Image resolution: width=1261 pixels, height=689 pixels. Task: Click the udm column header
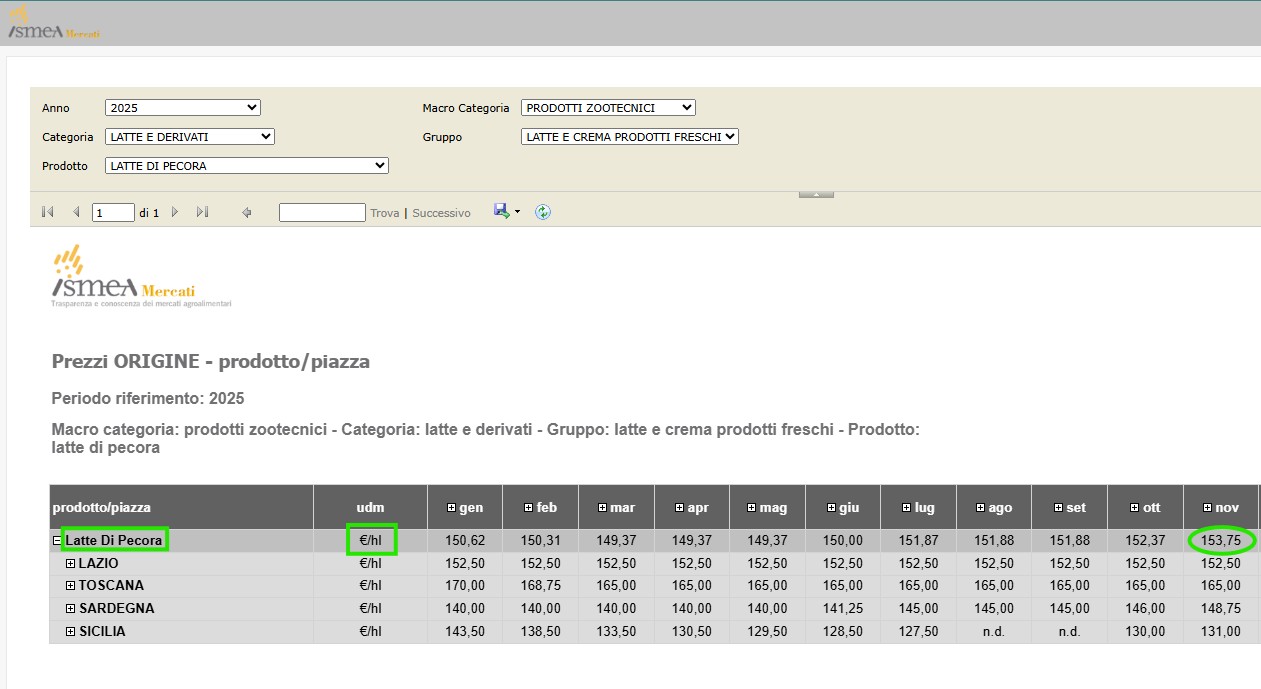coord(371,508)
